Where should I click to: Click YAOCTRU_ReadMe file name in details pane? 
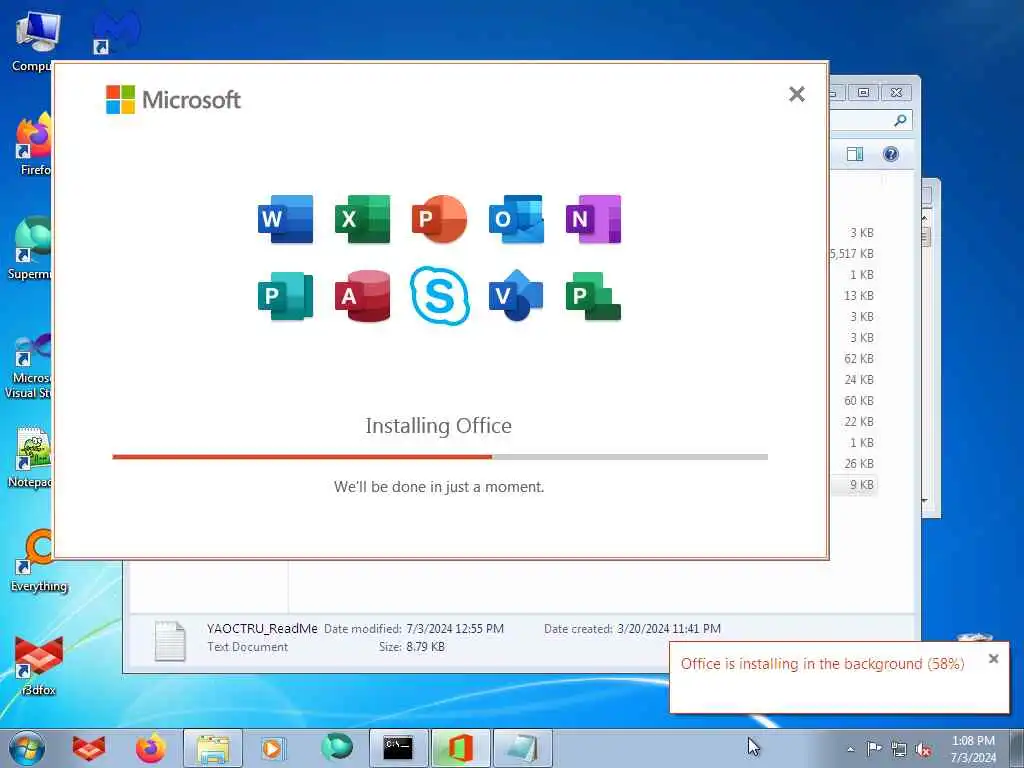[262, 628]
